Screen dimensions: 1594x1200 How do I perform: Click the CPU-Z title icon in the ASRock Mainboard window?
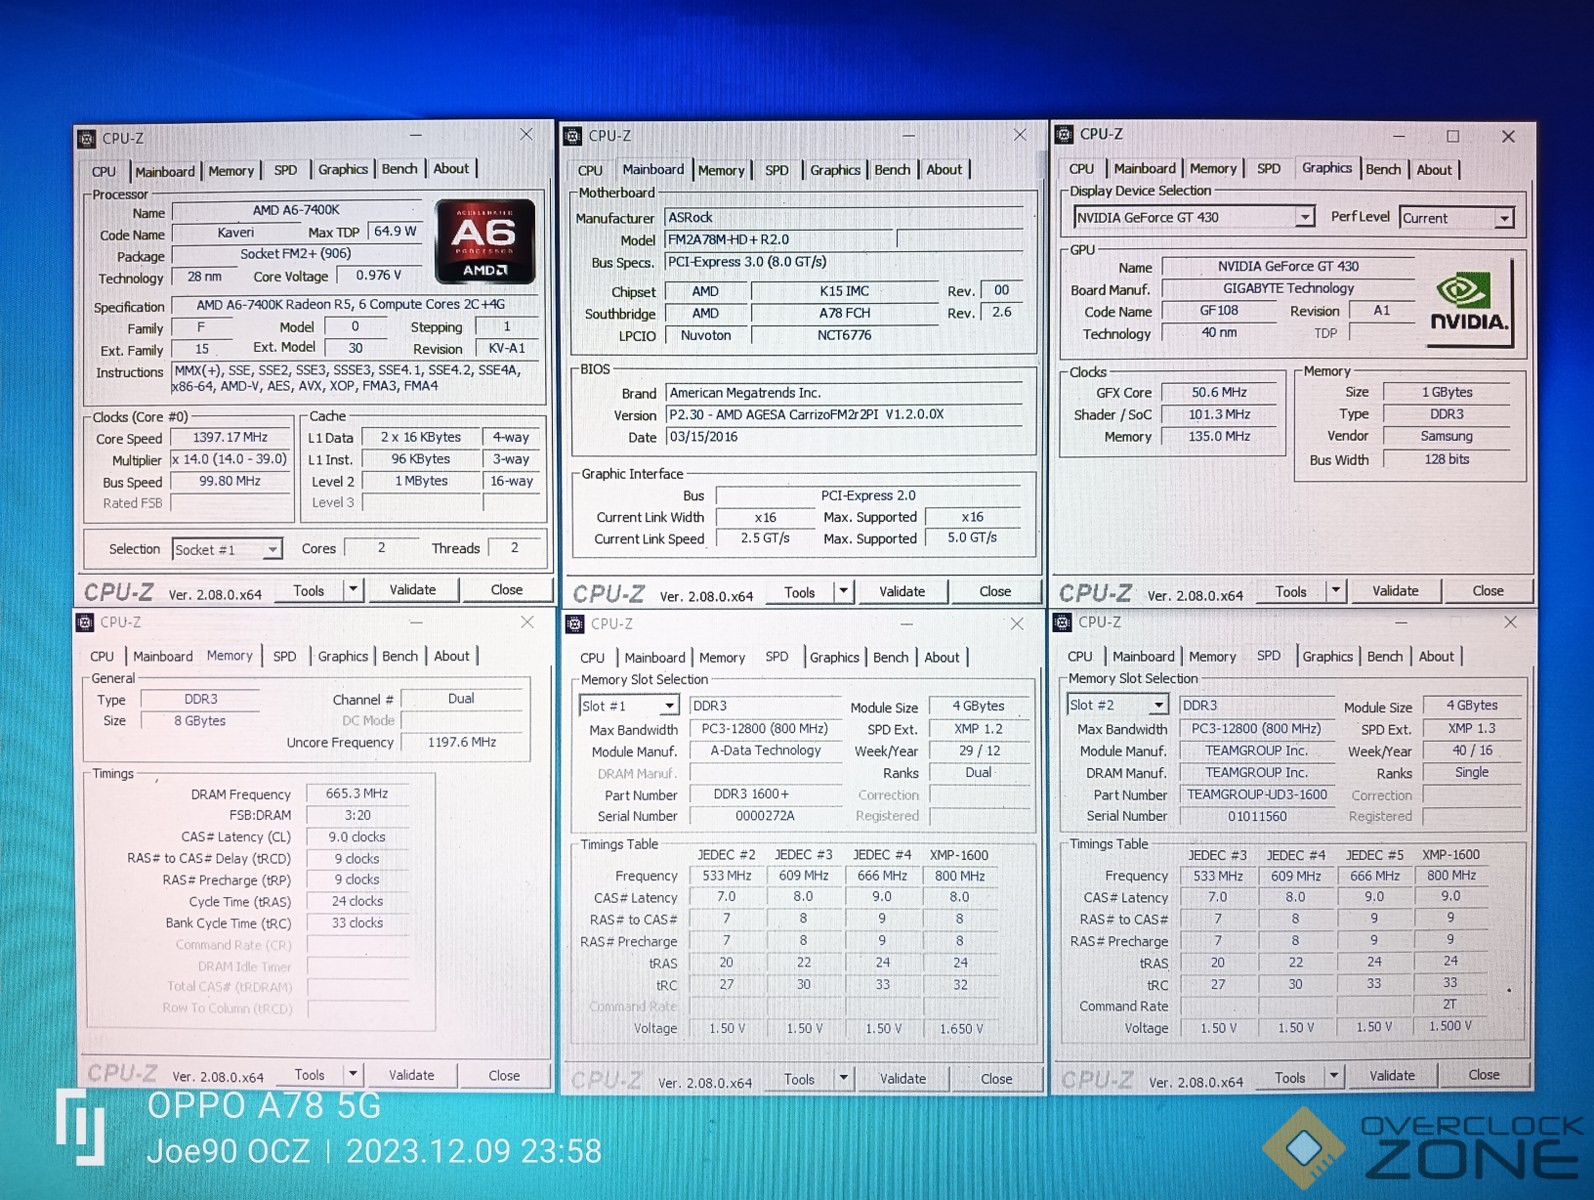(x=573, y=136)
